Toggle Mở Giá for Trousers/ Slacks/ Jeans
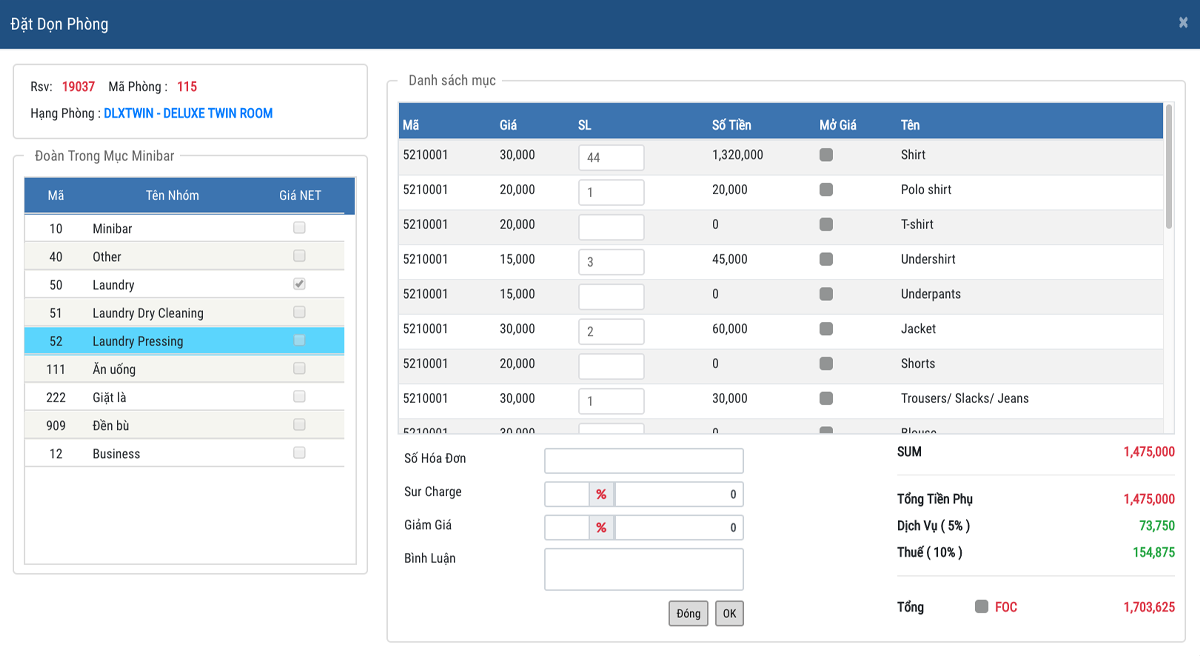1200x656 pixels. pyautogui.click(x=826, y=398)
